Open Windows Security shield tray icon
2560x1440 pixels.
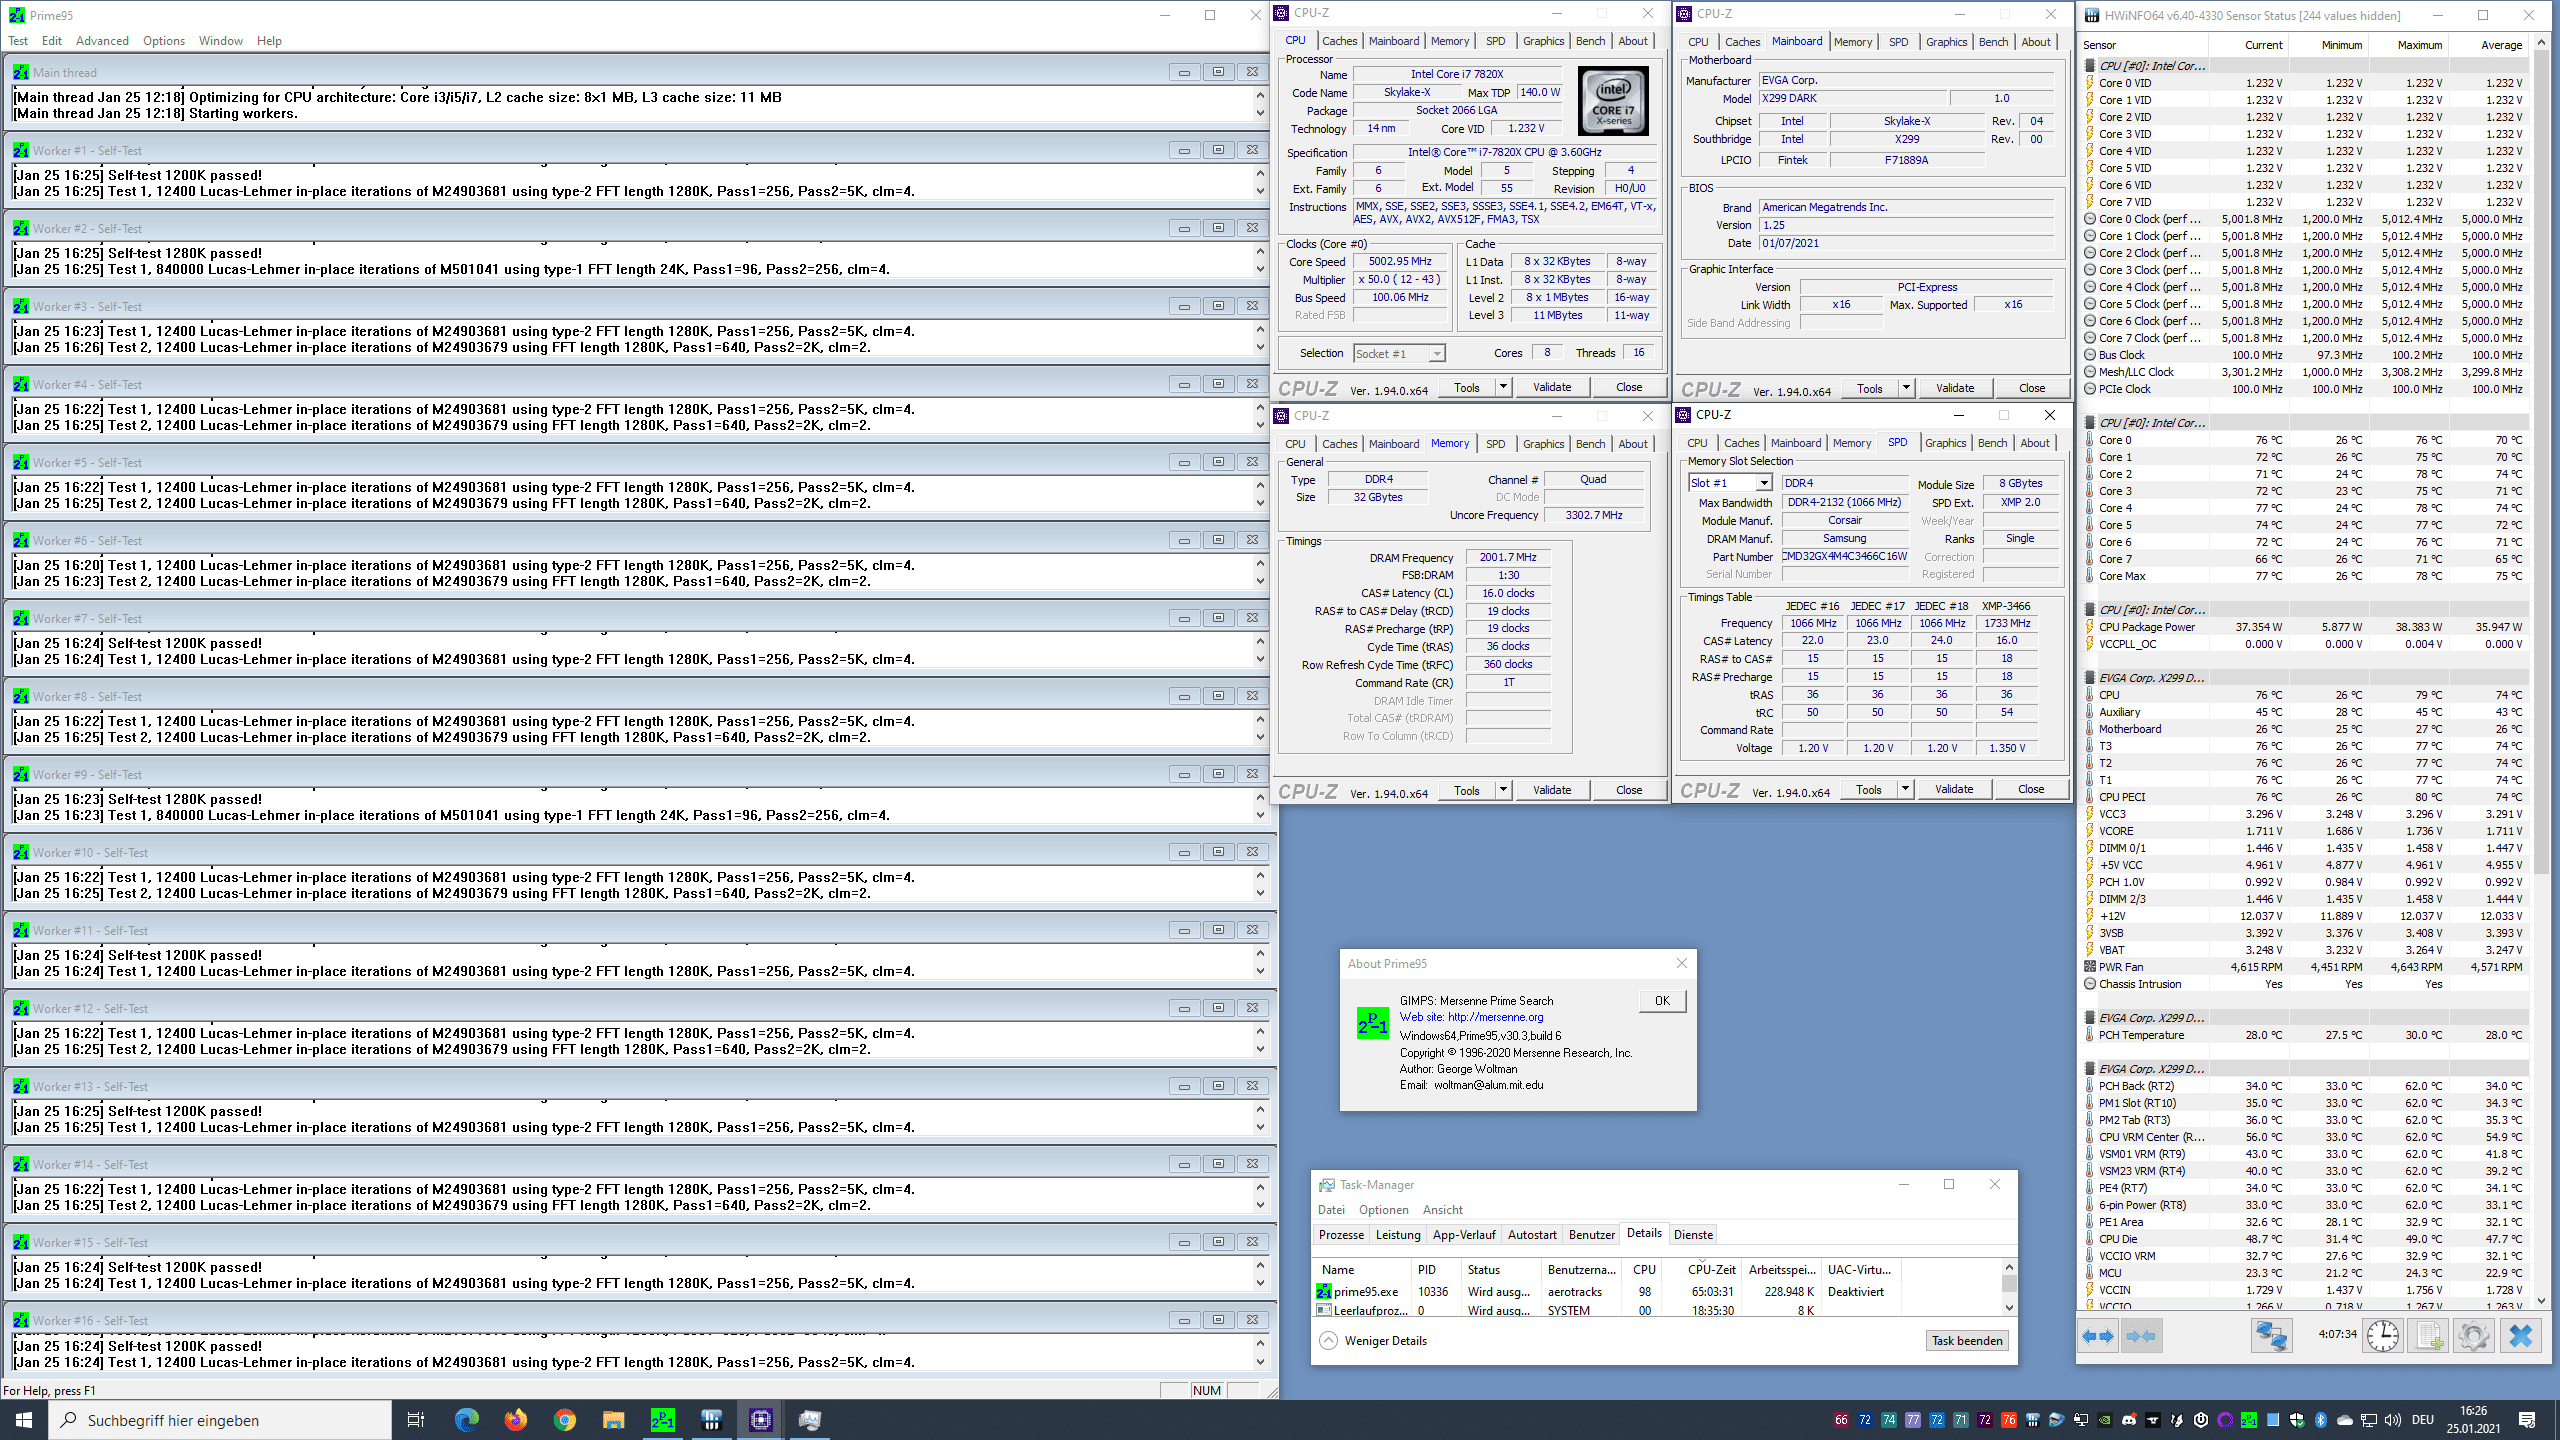point(2297,1420)
